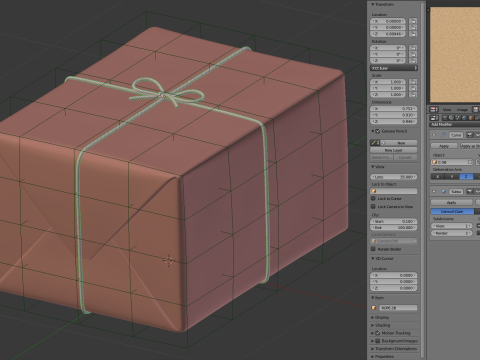Click the Delete Frame button
This screenshot has height=360, width=480.
(381, 157)
